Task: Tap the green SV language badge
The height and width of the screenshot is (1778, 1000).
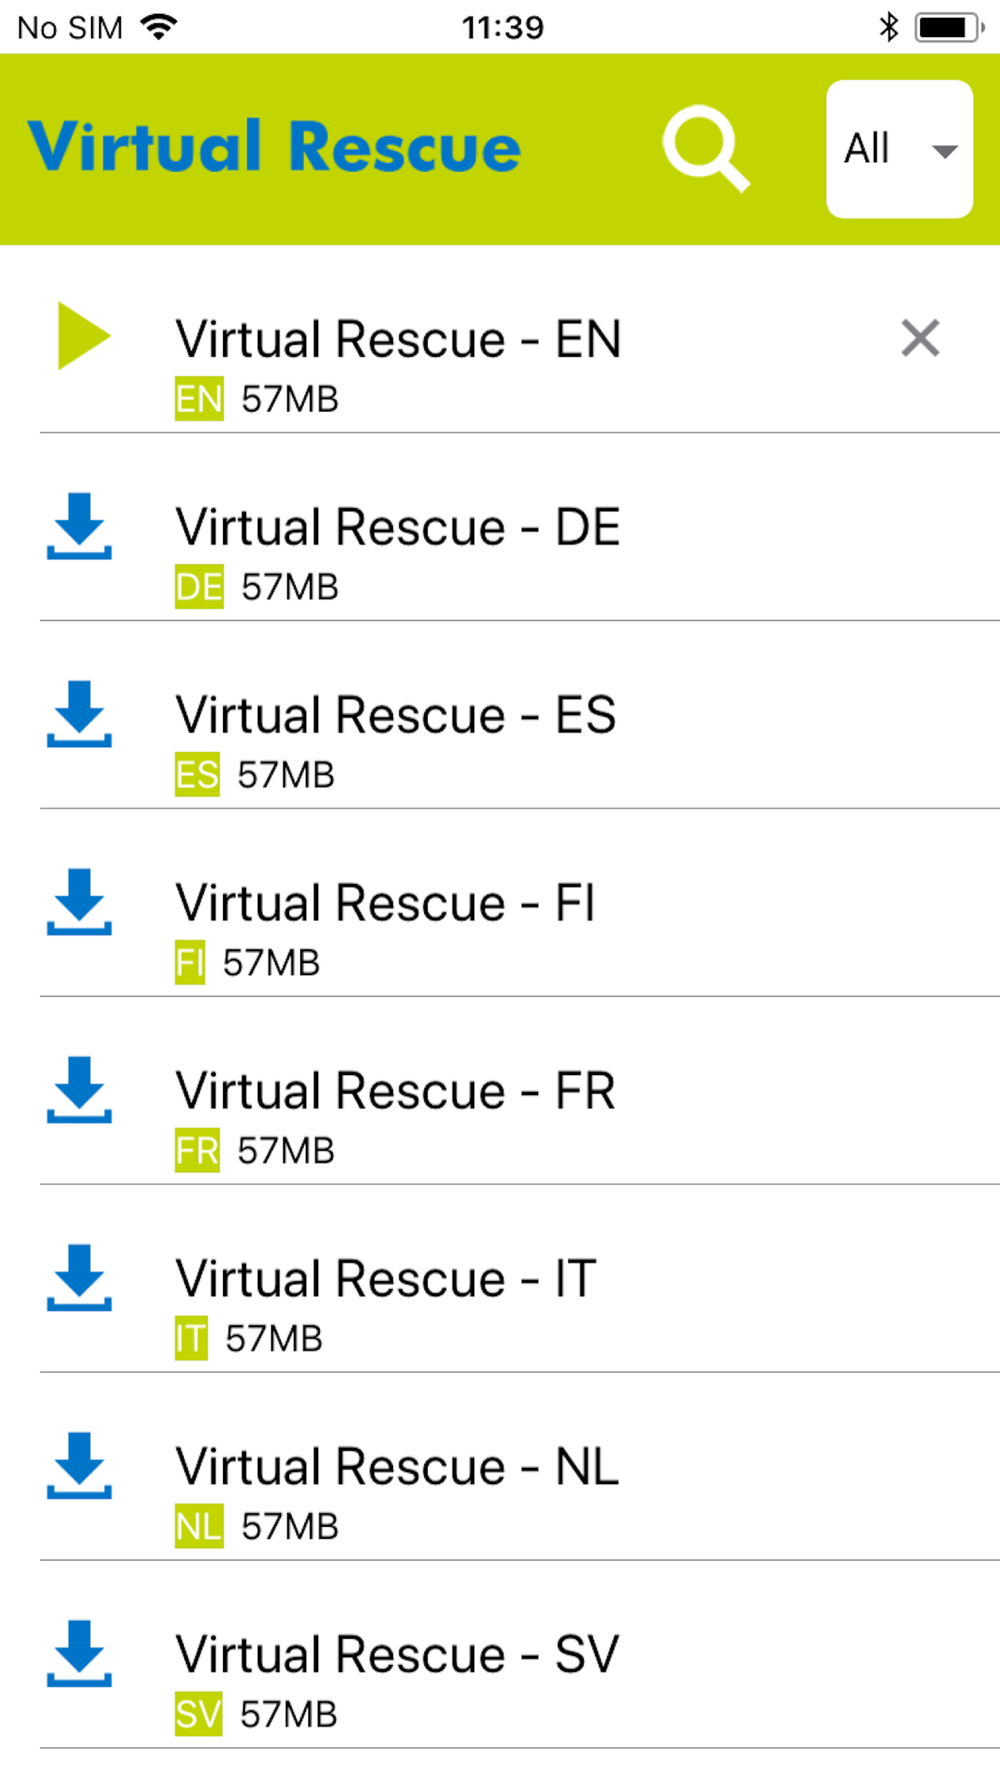Action: pyautogui.click(x=198, y=1715)
